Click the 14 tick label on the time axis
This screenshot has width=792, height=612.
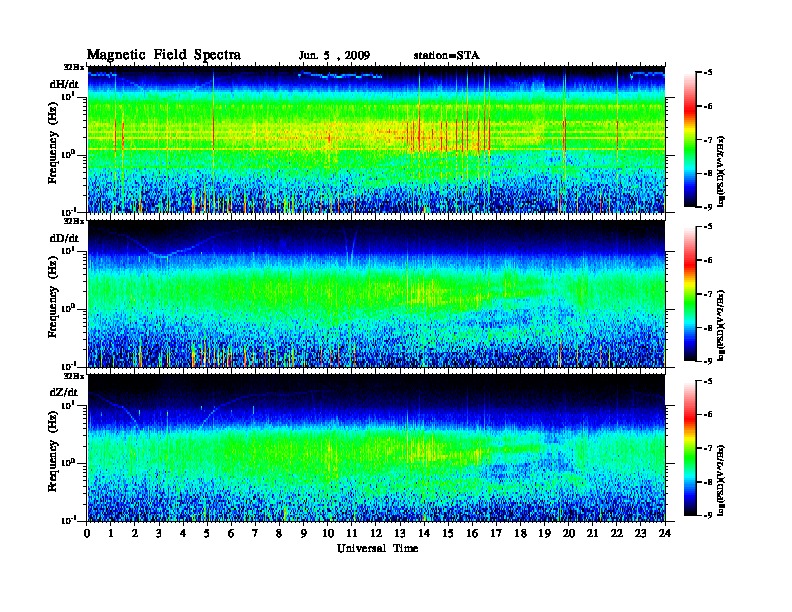coord(424,534)
